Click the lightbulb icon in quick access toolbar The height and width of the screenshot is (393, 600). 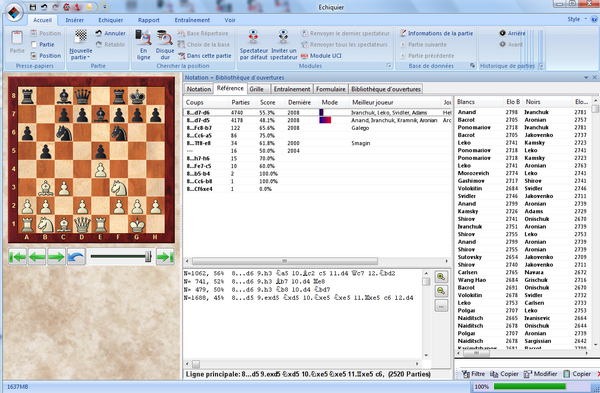point(89,7)
